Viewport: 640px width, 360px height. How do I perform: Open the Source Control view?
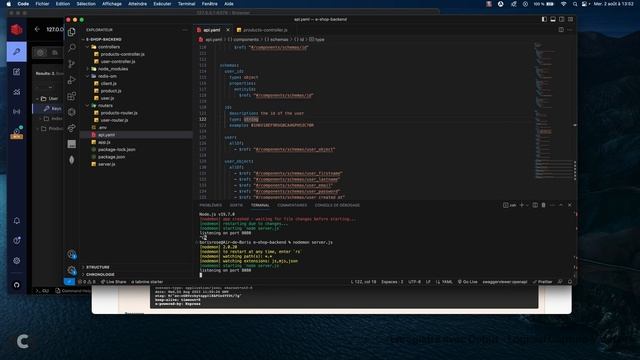pyautogui.click(x=72, y=64)
